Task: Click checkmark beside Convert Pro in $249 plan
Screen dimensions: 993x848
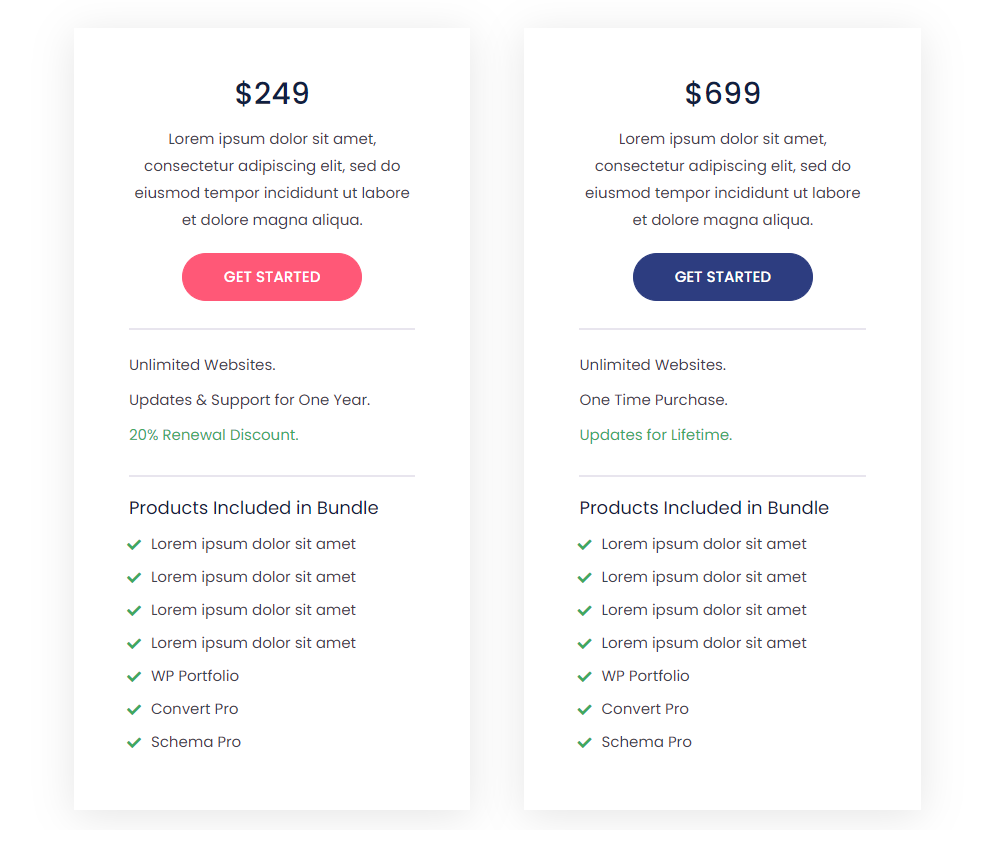Action: tap(134, 709)
